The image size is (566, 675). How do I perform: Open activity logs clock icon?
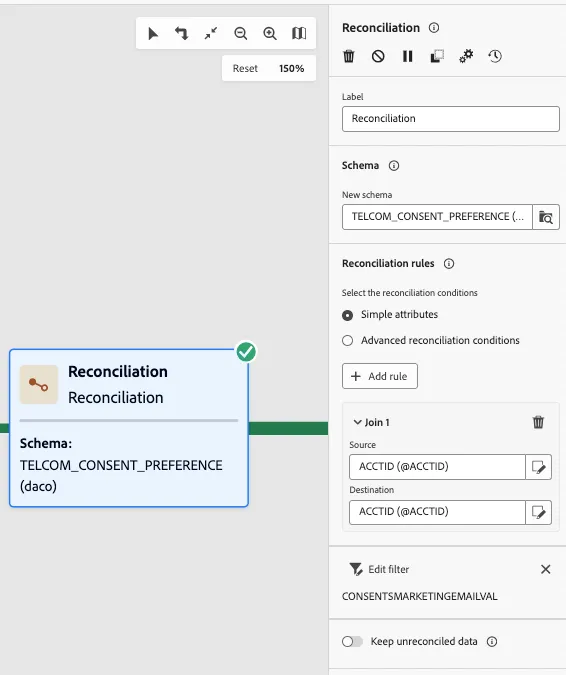click(x=495, y=56)
